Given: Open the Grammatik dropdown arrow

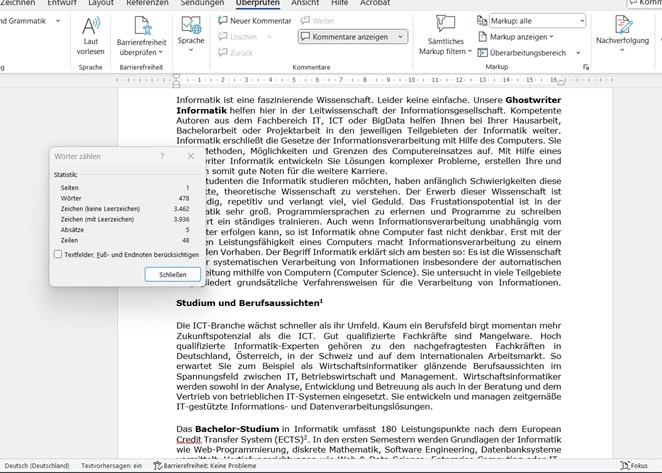Looking at the screenshot, I should coord(58,21).
